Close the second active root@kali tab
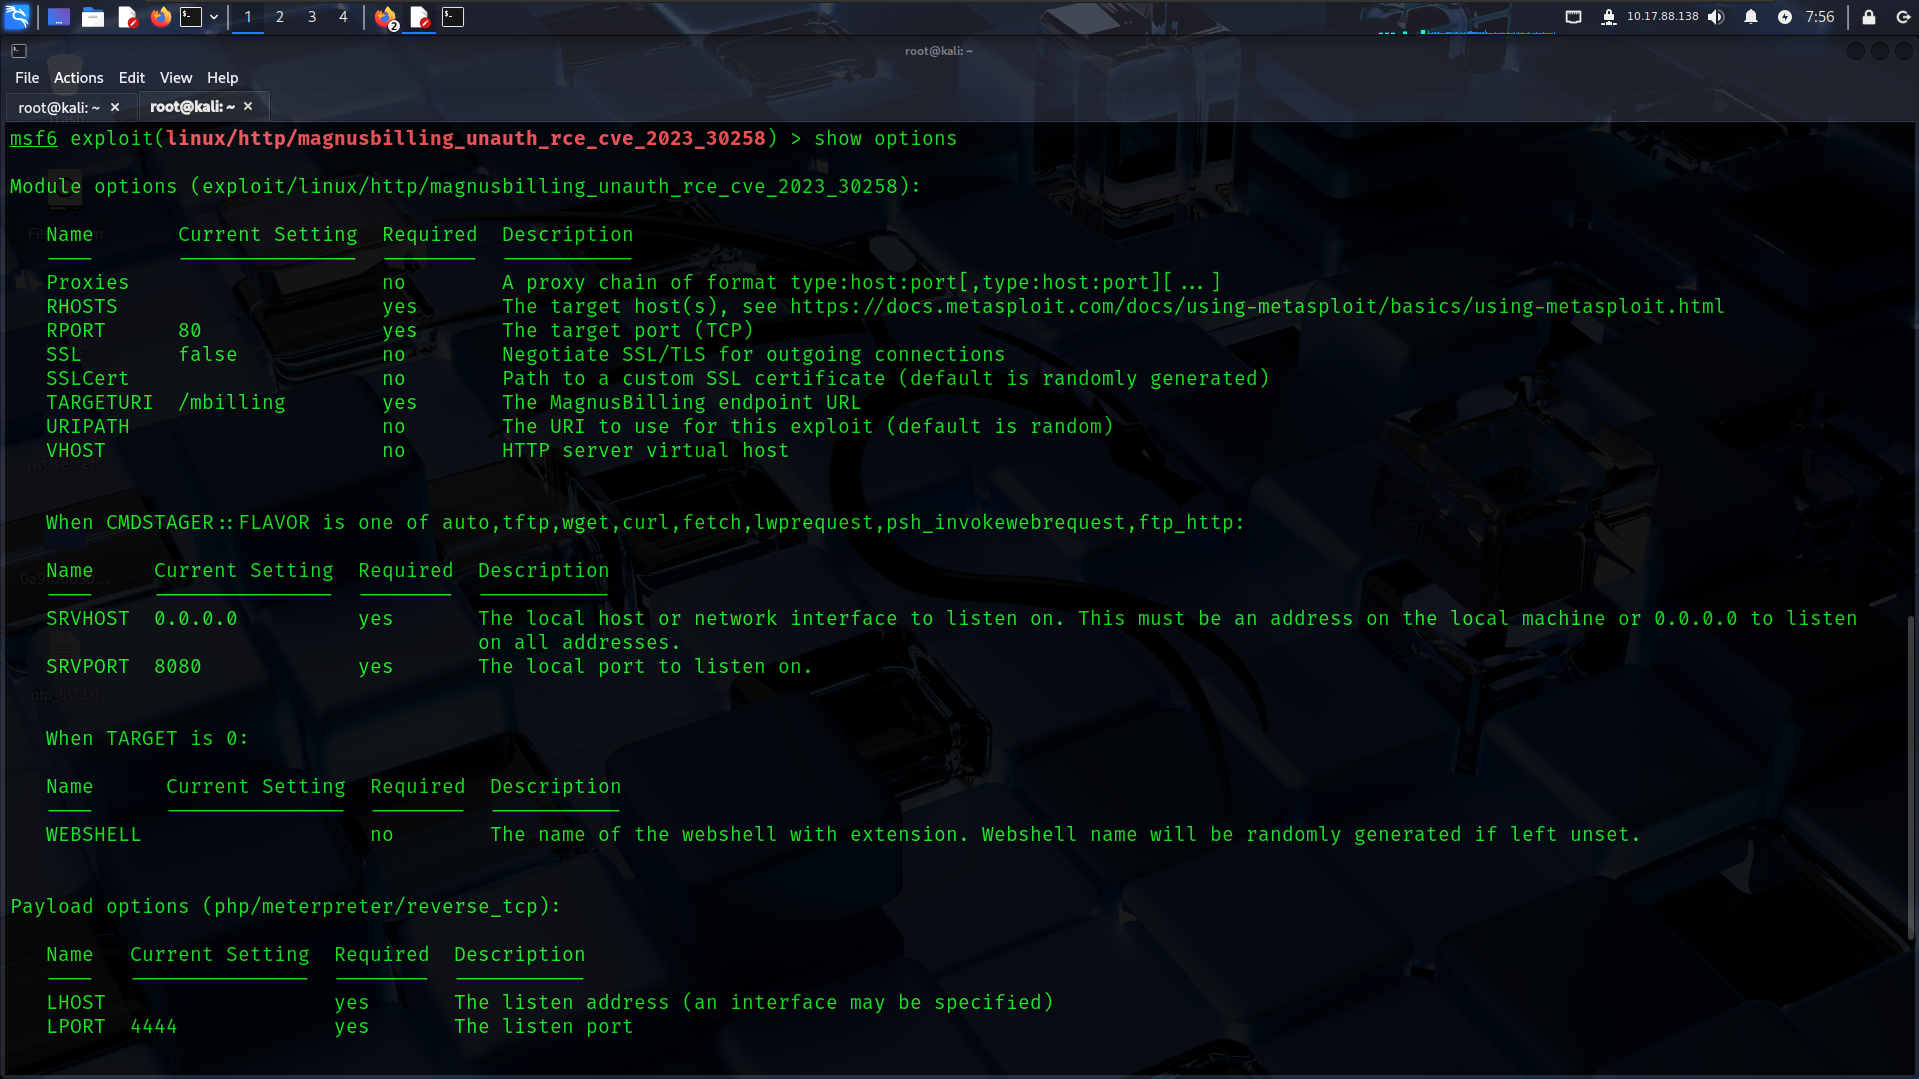This screenshot has width=1919, height=1079. coord(248,106)
